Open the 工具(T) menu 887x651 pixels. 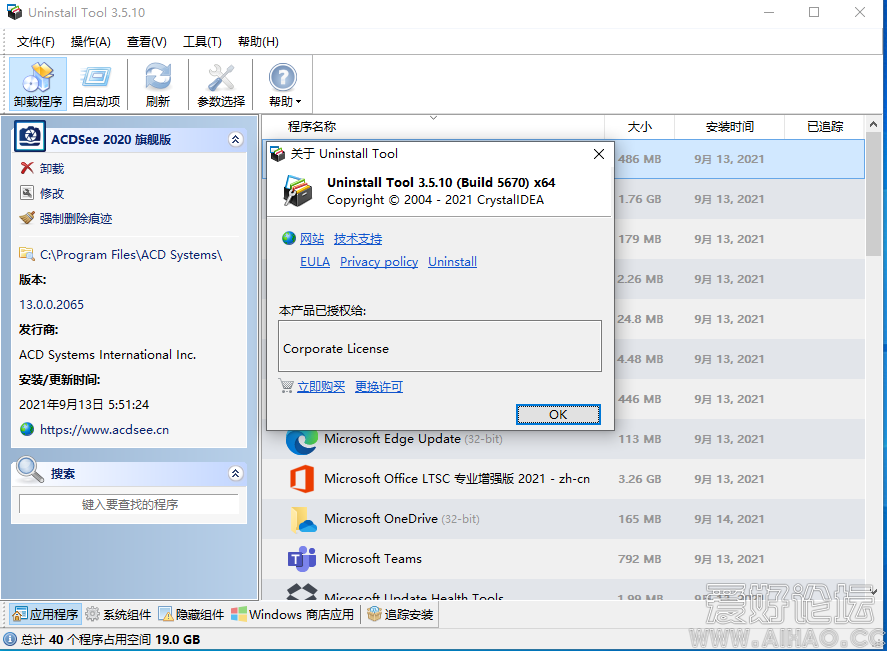point(202,42)
